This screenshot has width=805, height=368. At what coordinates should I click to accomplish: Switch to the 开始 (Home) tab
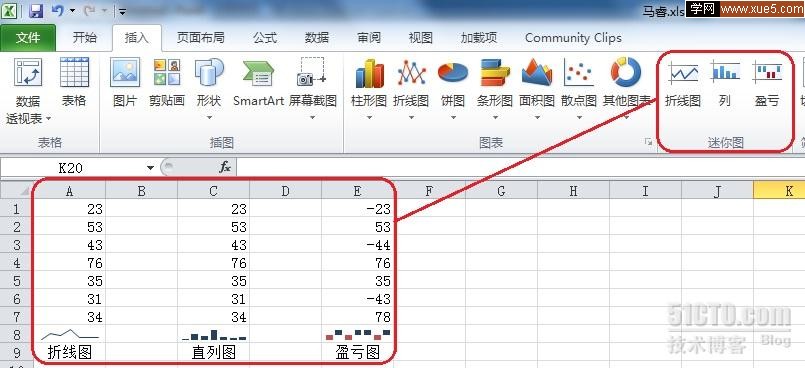[84, 37]
